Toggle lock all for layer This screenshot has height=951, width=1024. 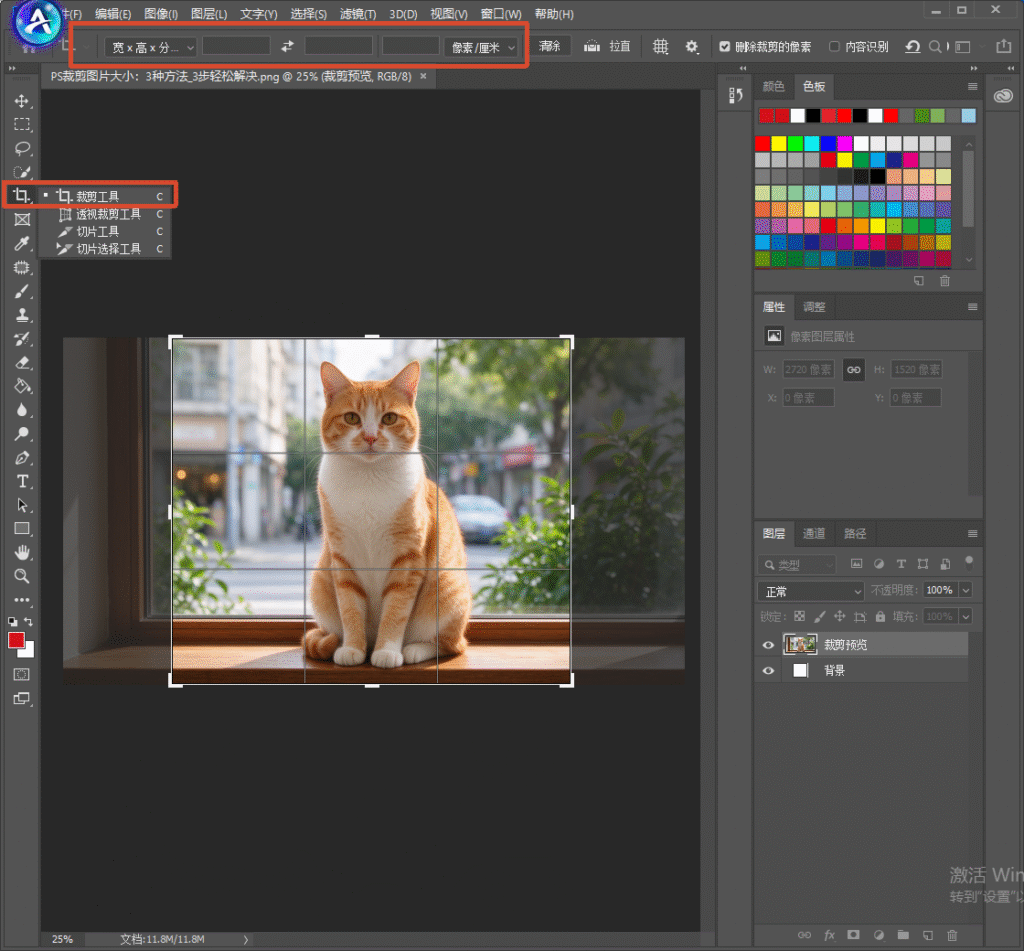pyautogui.click(x=880, y=616)
